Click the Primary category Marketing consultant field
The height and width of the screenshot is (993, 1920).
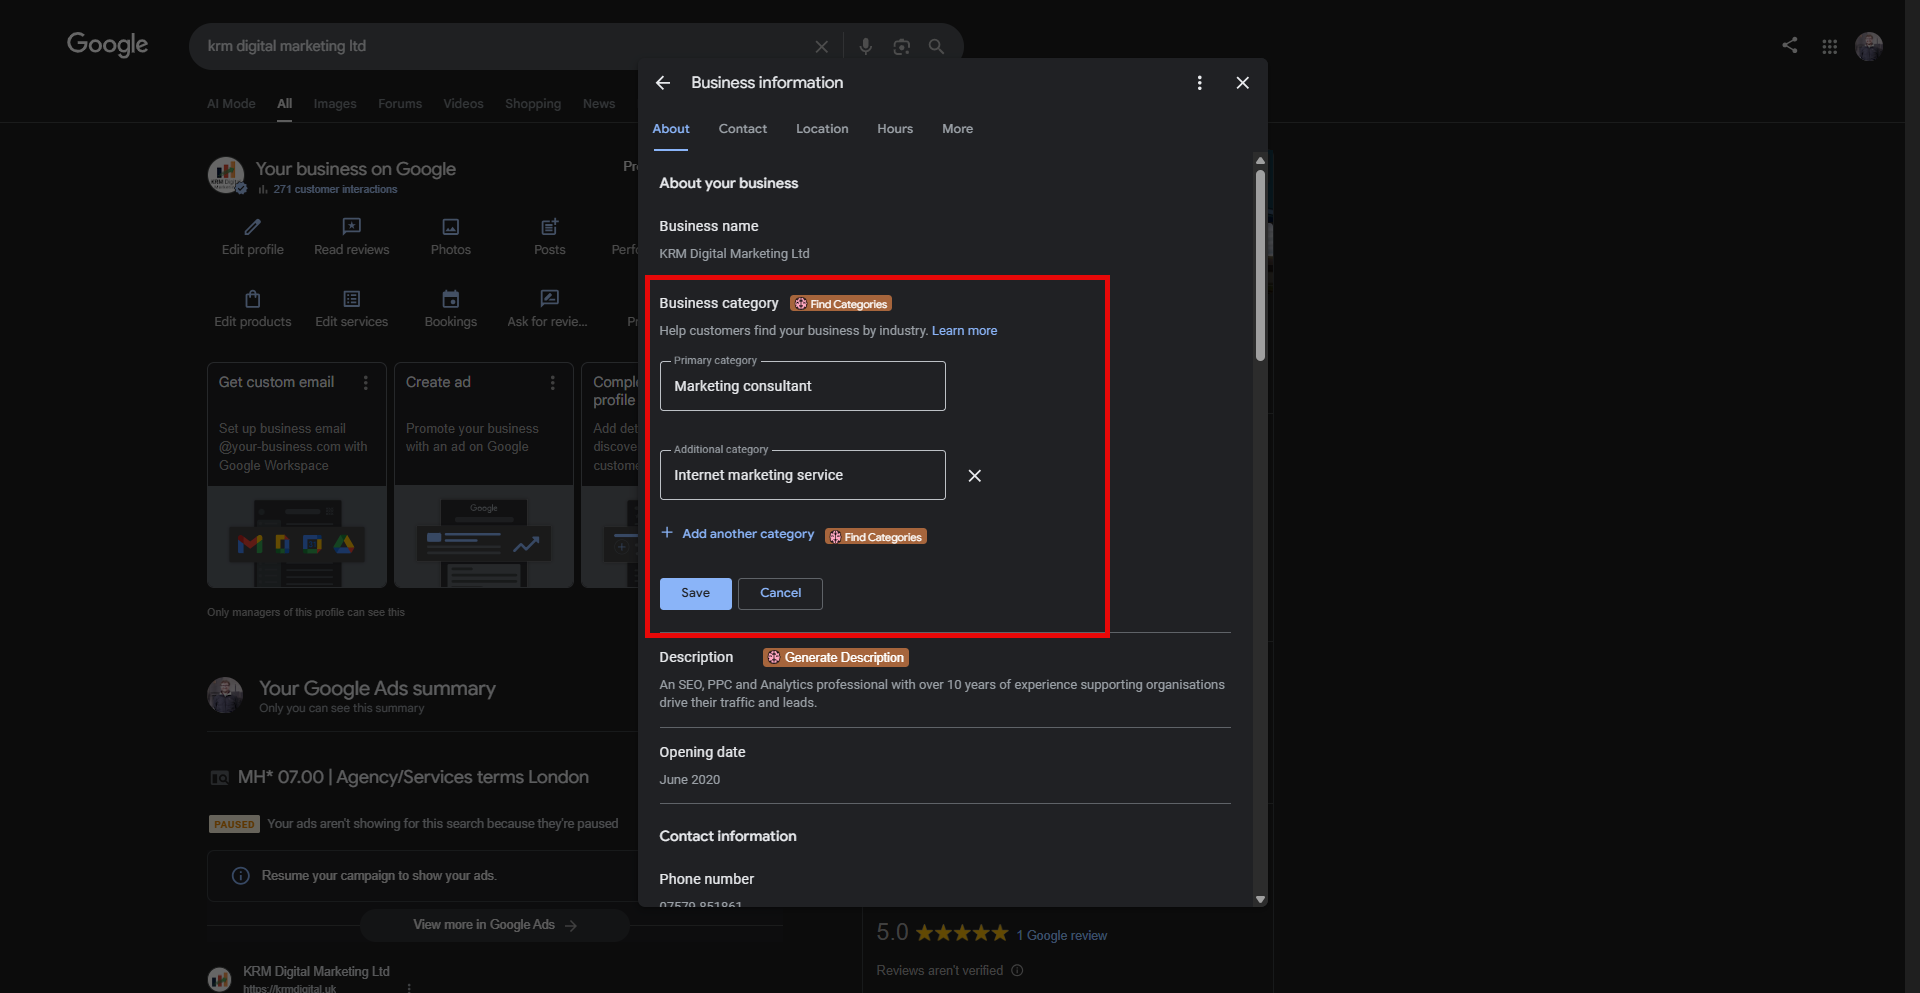point(803,386)
